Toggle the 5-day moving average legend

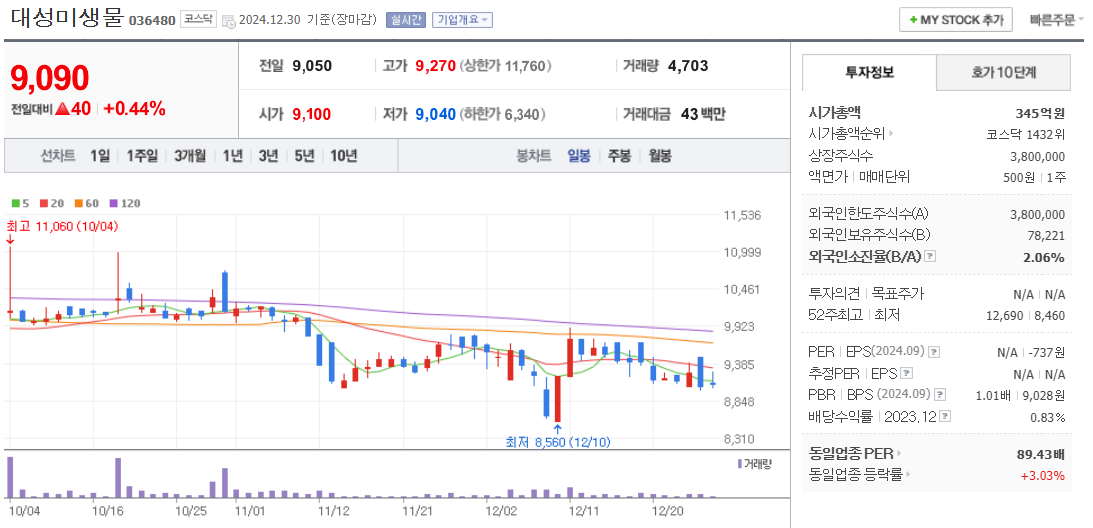click(20, 204)
